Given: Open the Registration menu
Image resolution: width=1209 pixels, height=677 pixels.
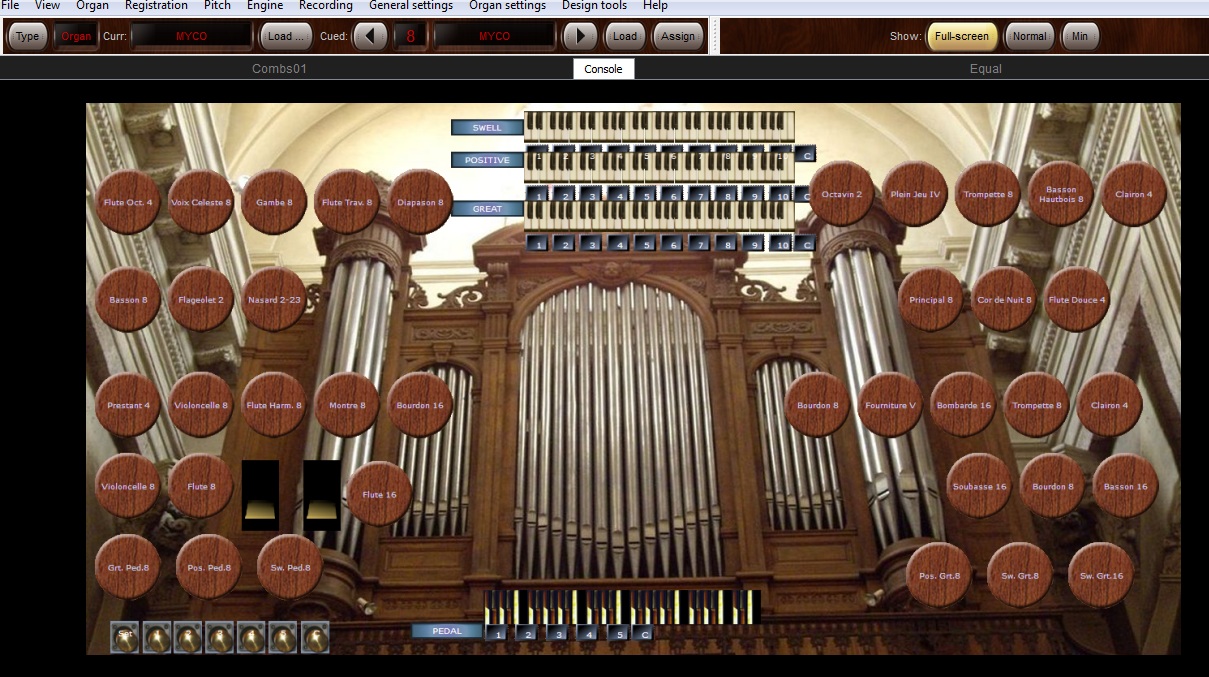Looking at the screenshot, I should [156, 6].
